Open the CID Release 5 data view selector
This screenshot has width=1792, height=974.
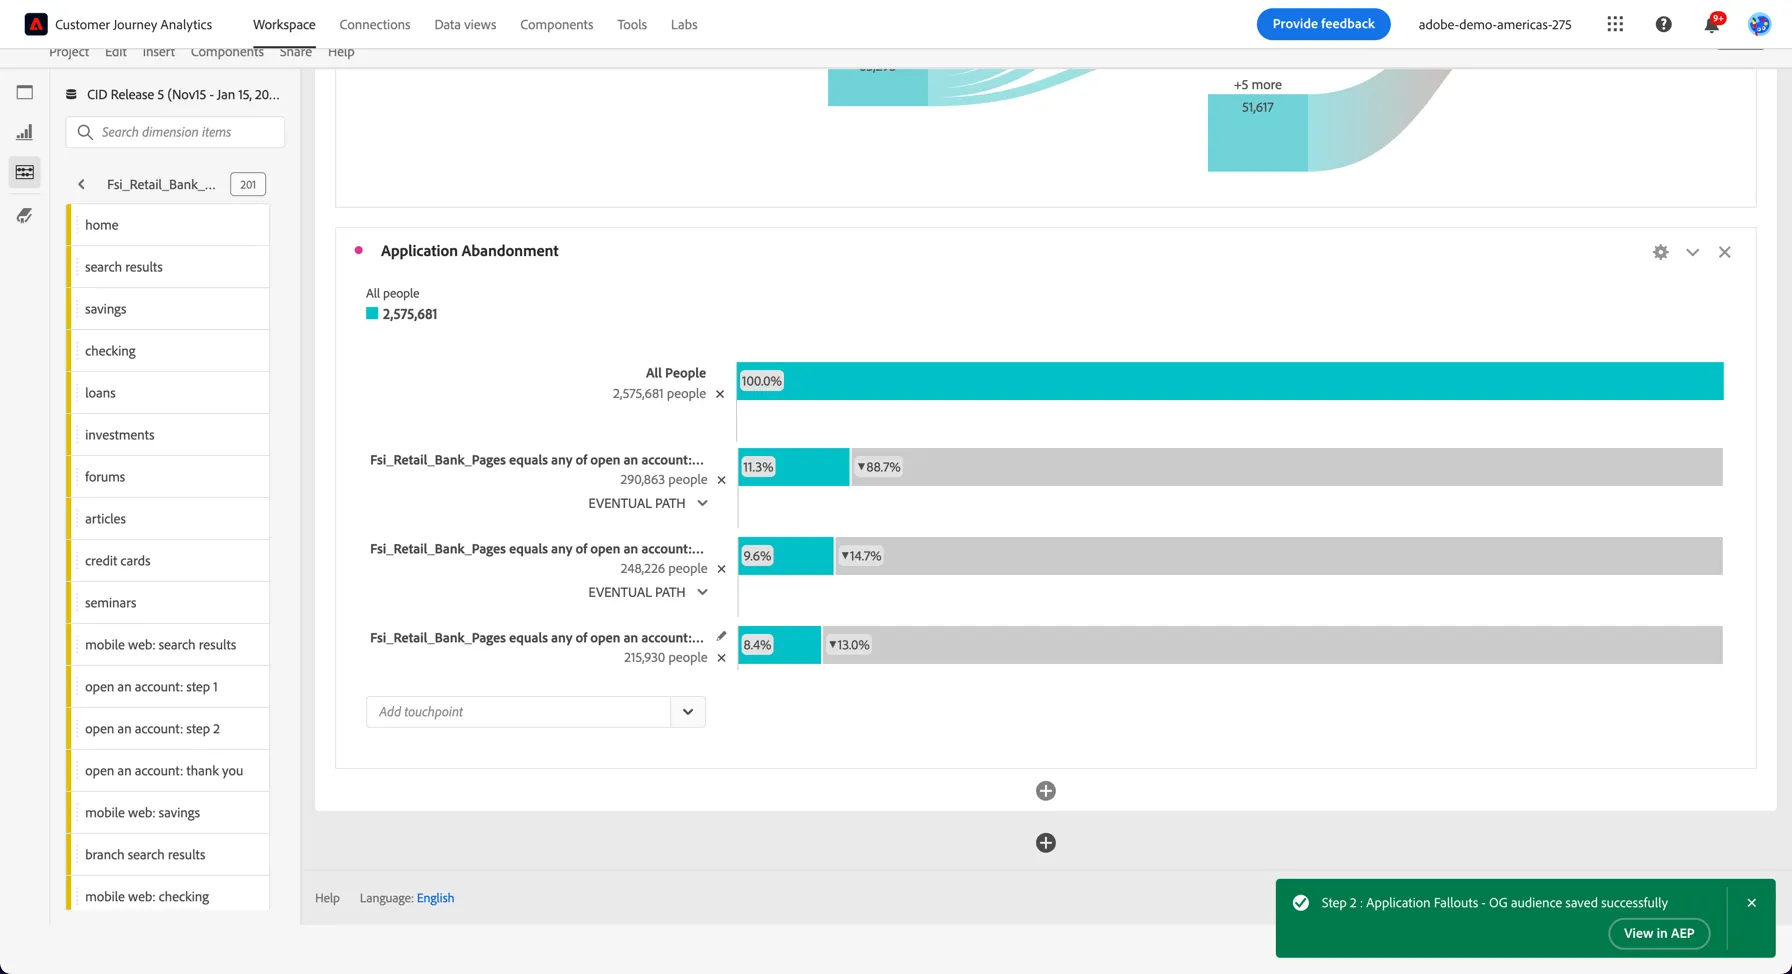click(x=172, y=95)
